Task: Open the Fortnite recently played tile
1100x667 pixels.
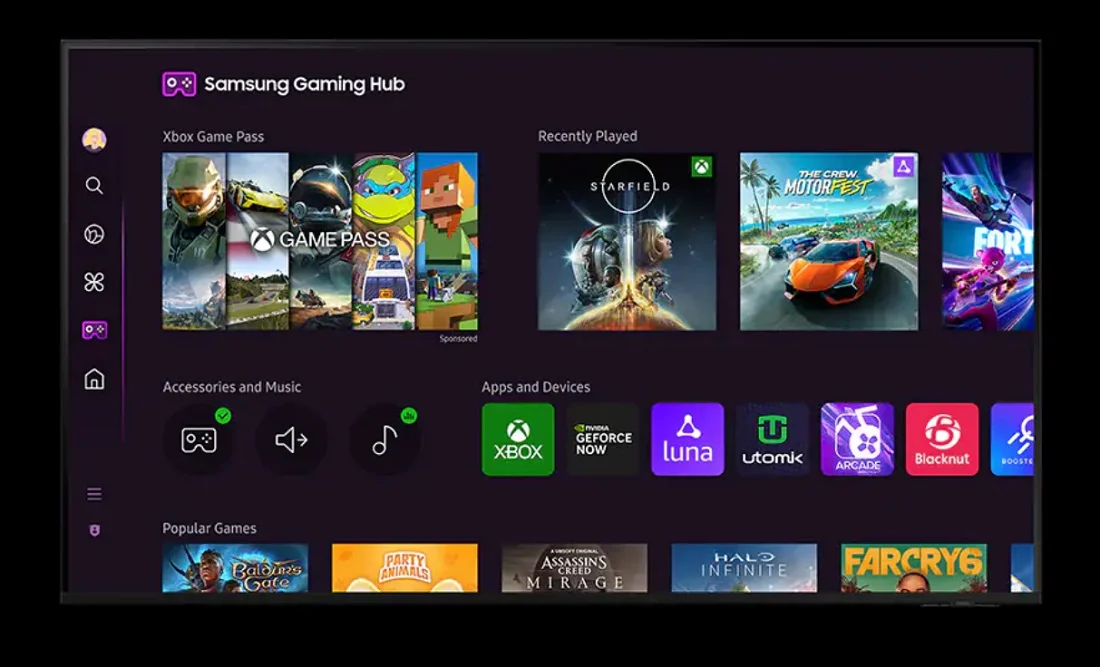Action: pos(988,241)
